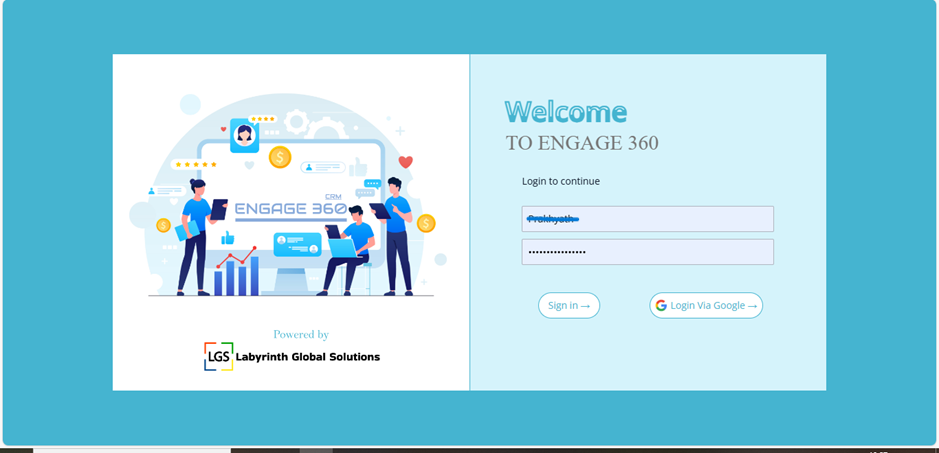Focus the username input field
The image size is (939, 453).
(x=647, y=219)
